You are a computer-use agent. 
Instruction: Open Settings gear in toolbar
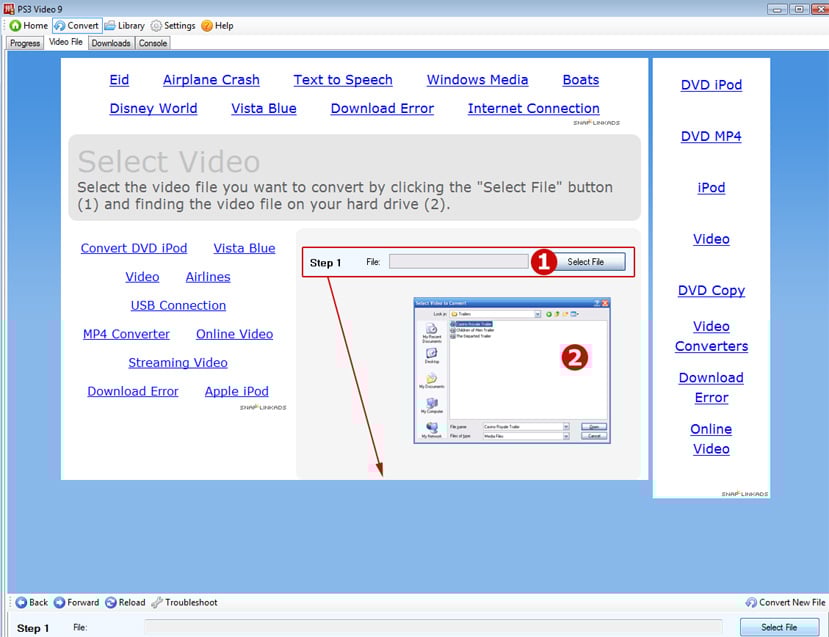point(156,25)
